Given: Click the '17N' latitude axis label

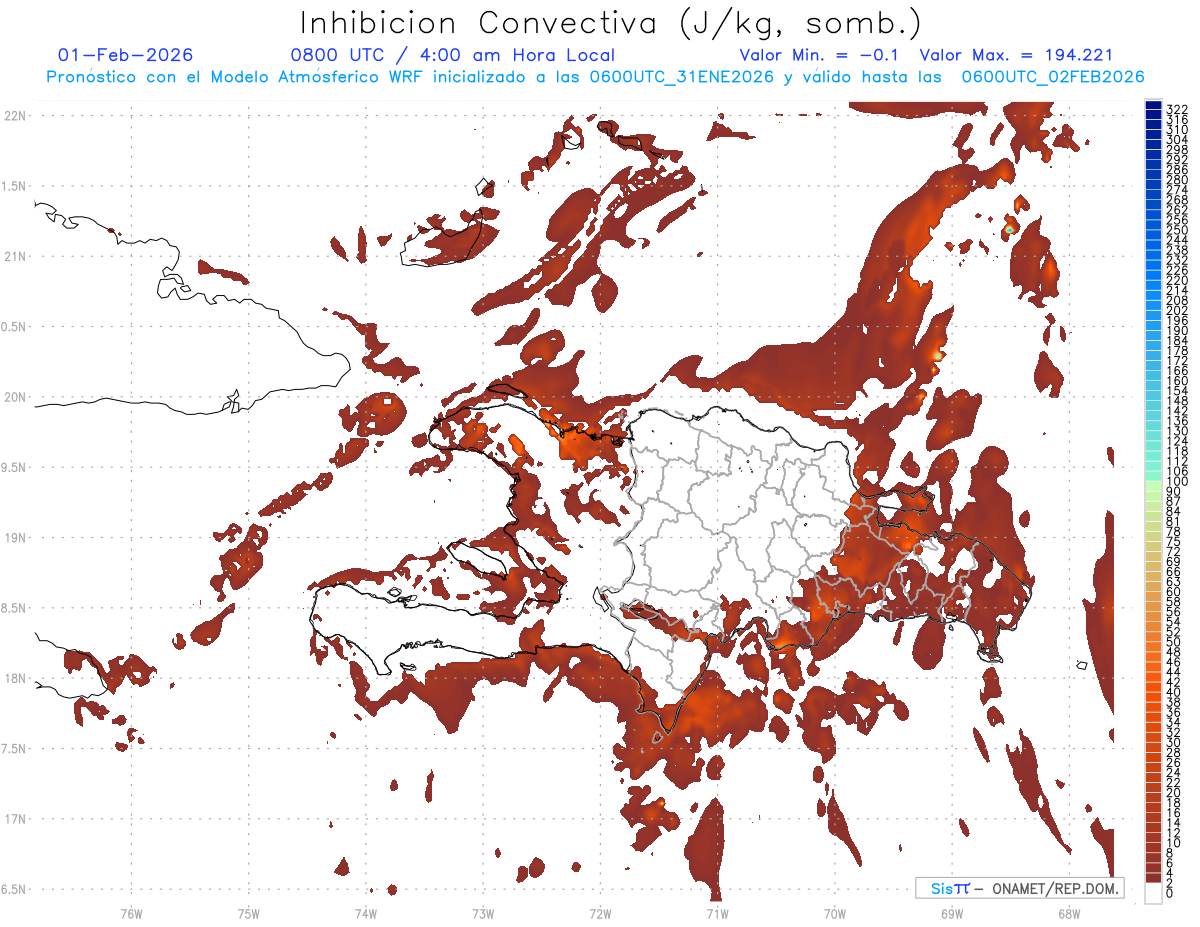Looking at the screenshot, I should click(14, 820).
